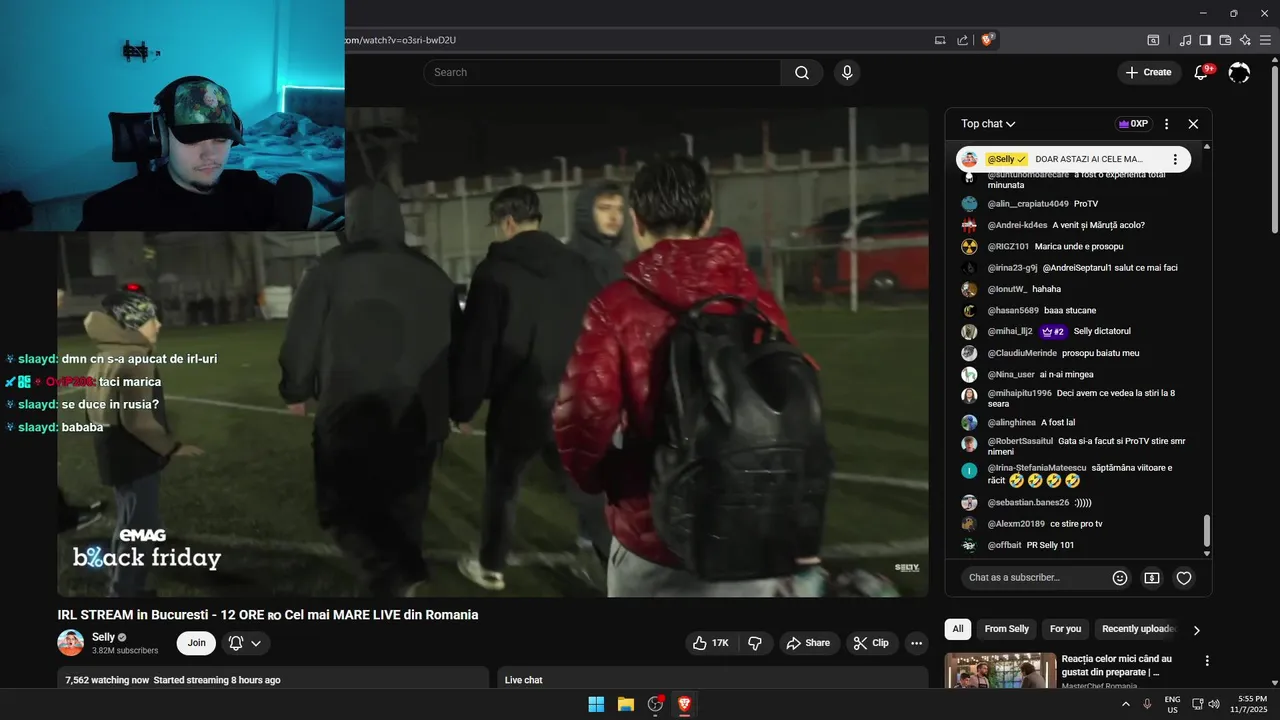Click the browser address bar URL
This screenshot has width=1280, height=720.
(400, 40)
